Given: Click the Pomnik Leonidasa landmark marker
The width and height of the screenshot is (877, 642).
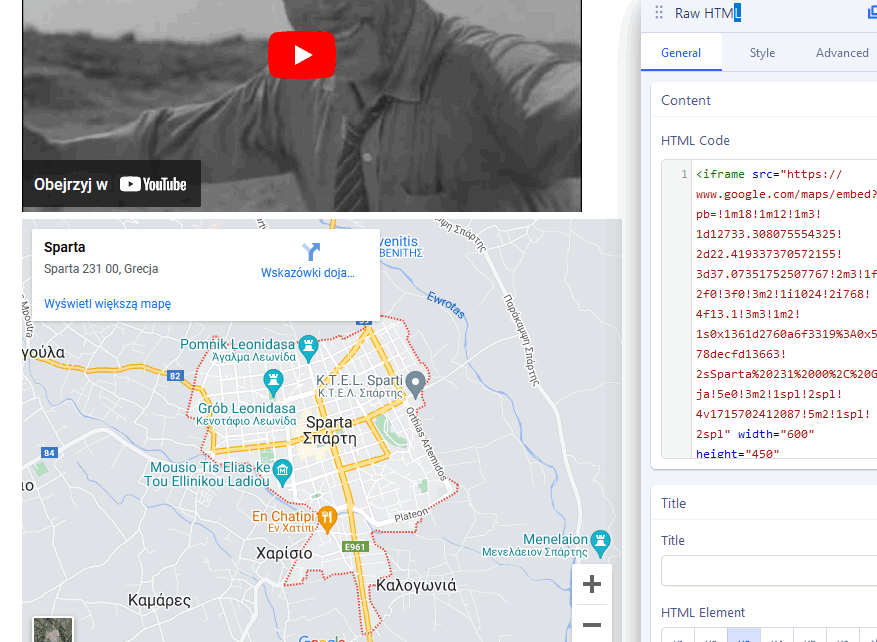Looking at the screenshot, I should [308, 343].
